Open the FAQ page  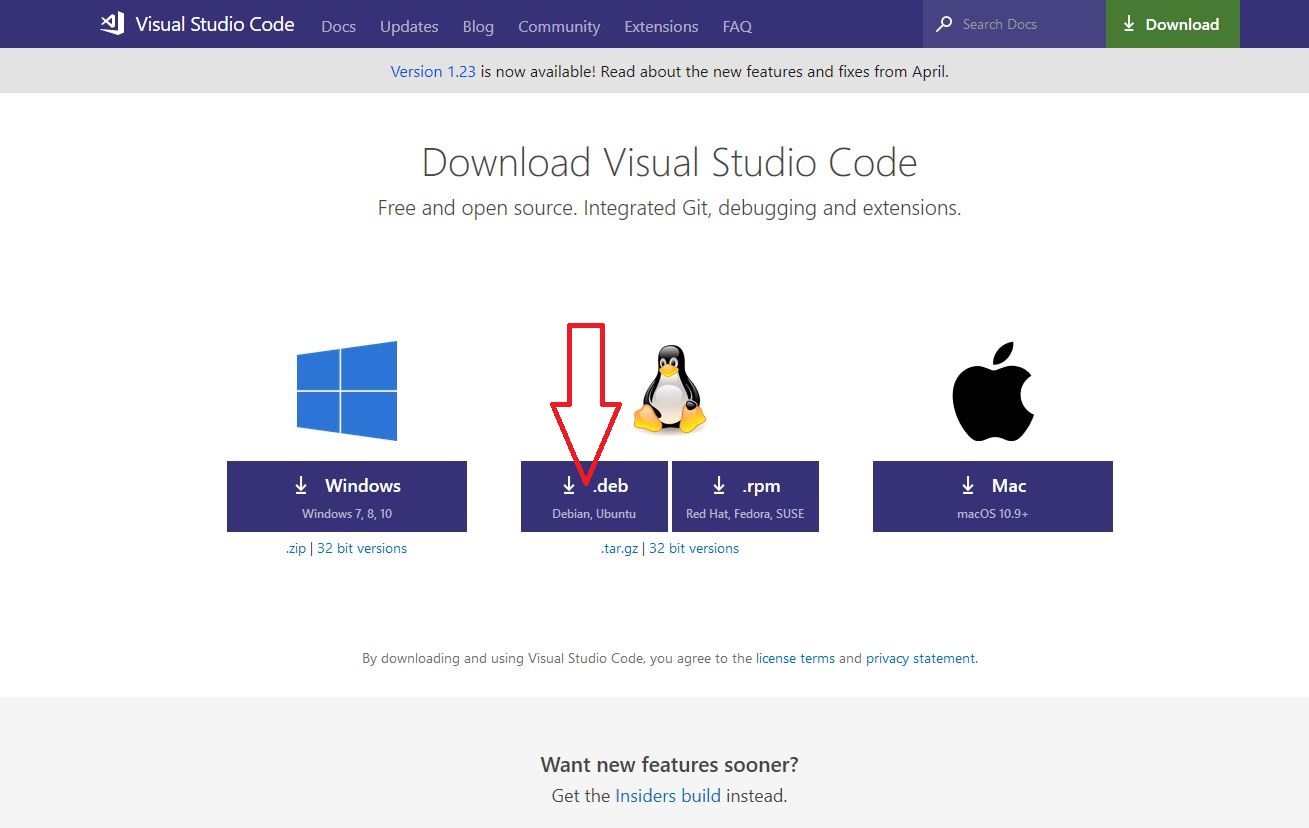click(737, 26)
